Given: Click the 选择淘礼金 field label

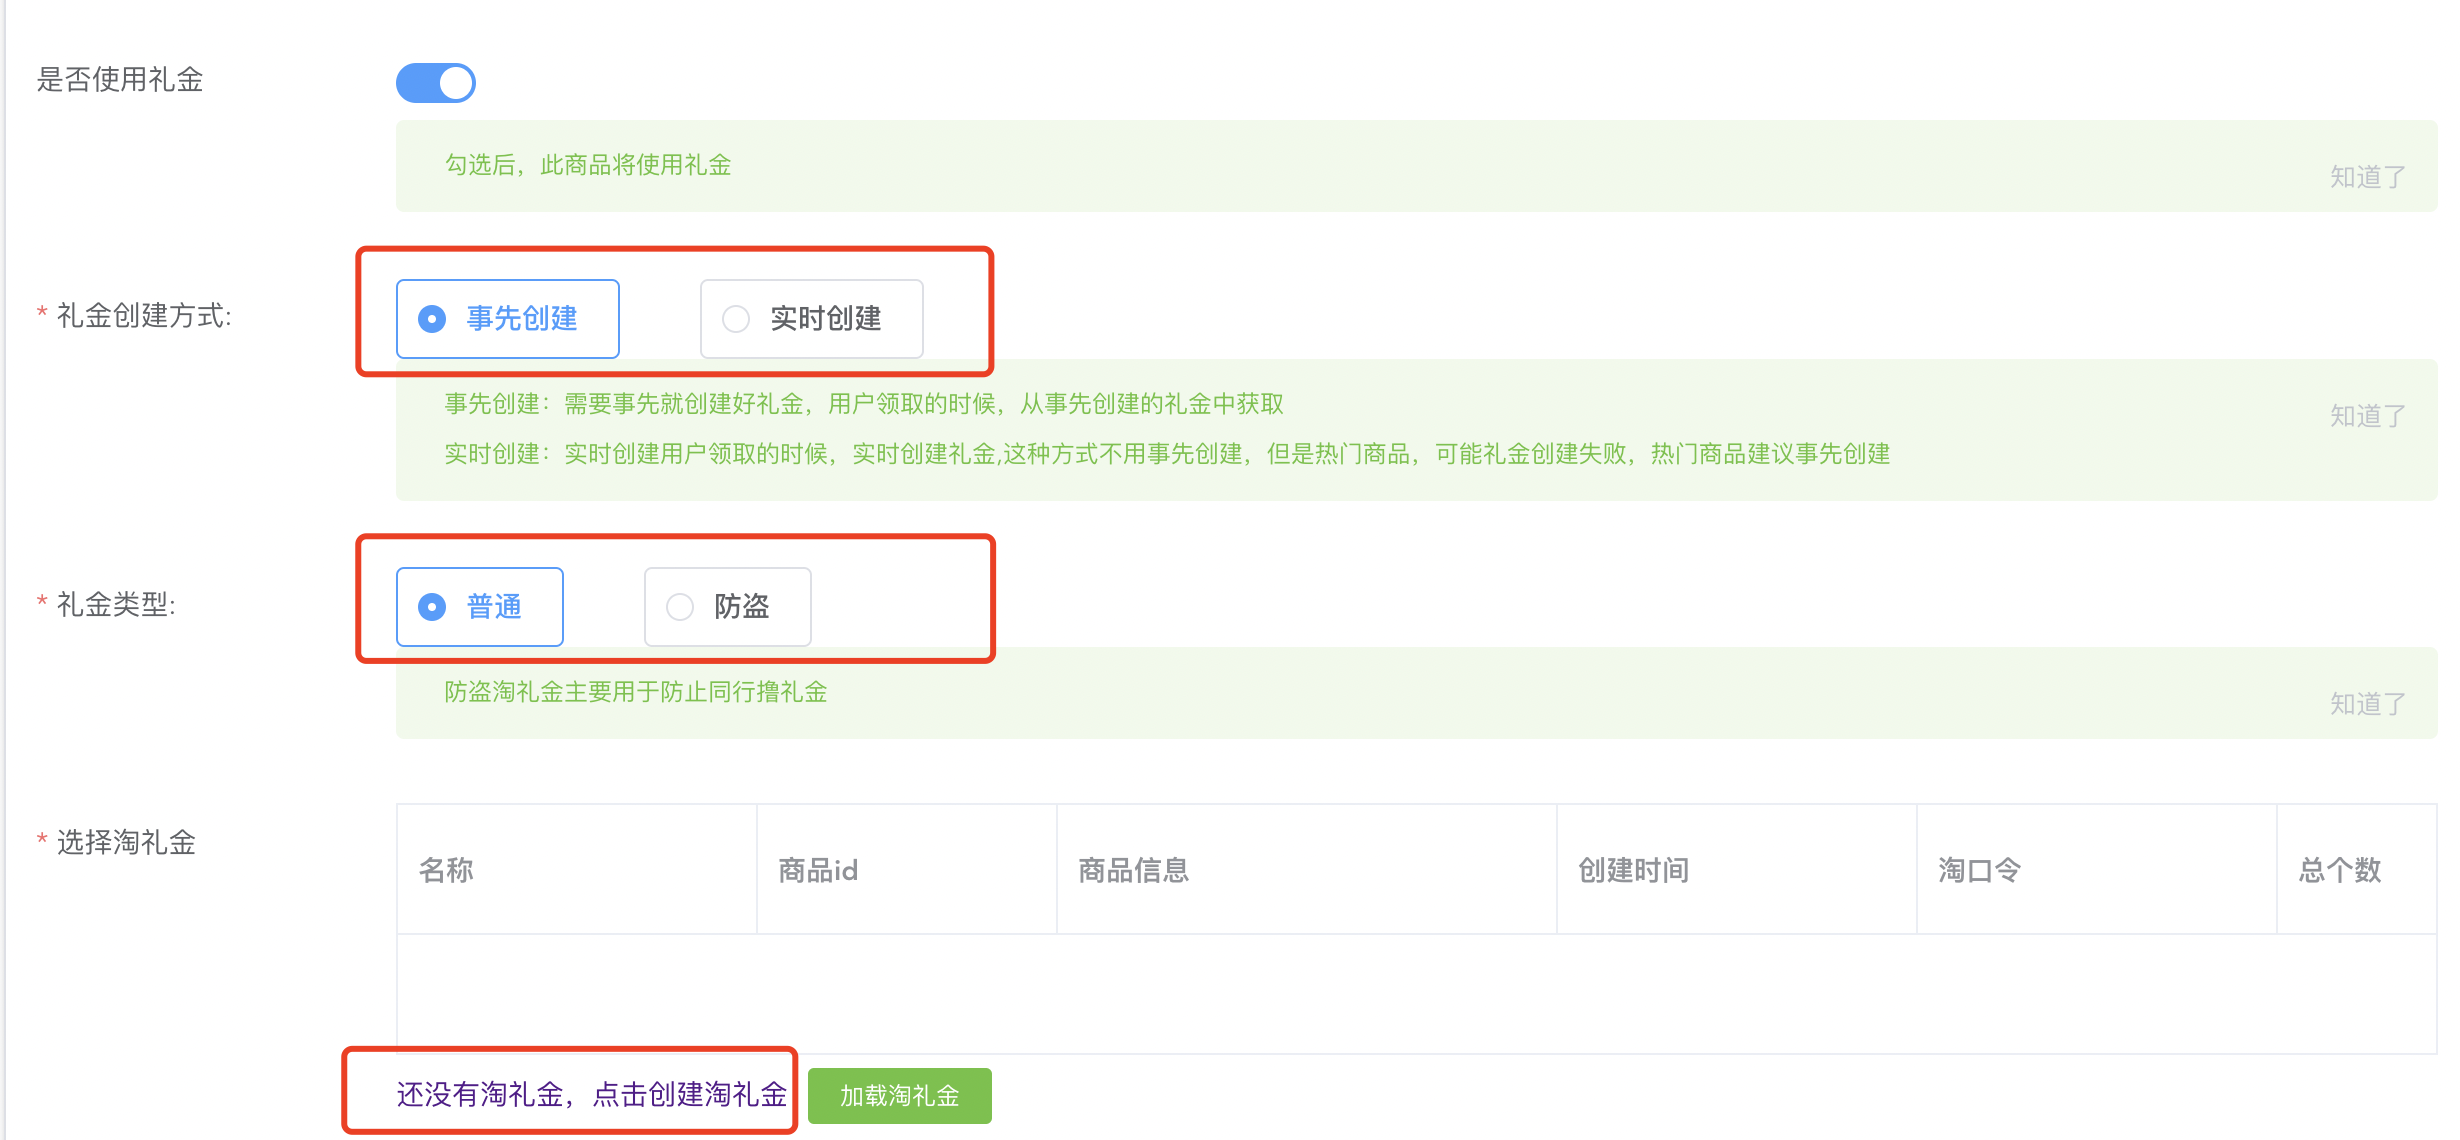Looking at the screenshot, I should pyautogui.click(x=126, y=842).
